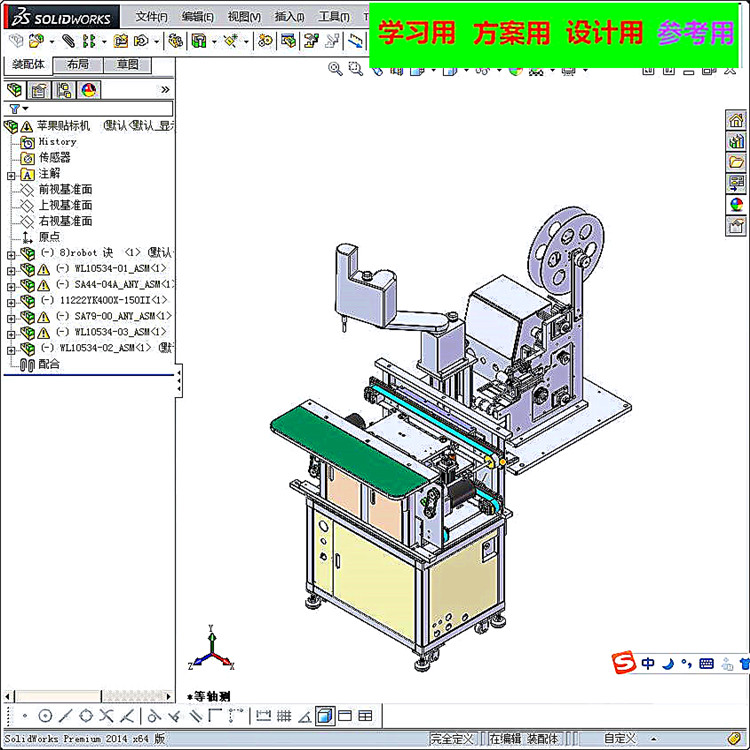750x750 pixels.
Task: Expand the FeatureManager tabs chevron
Action: [165, 90]
